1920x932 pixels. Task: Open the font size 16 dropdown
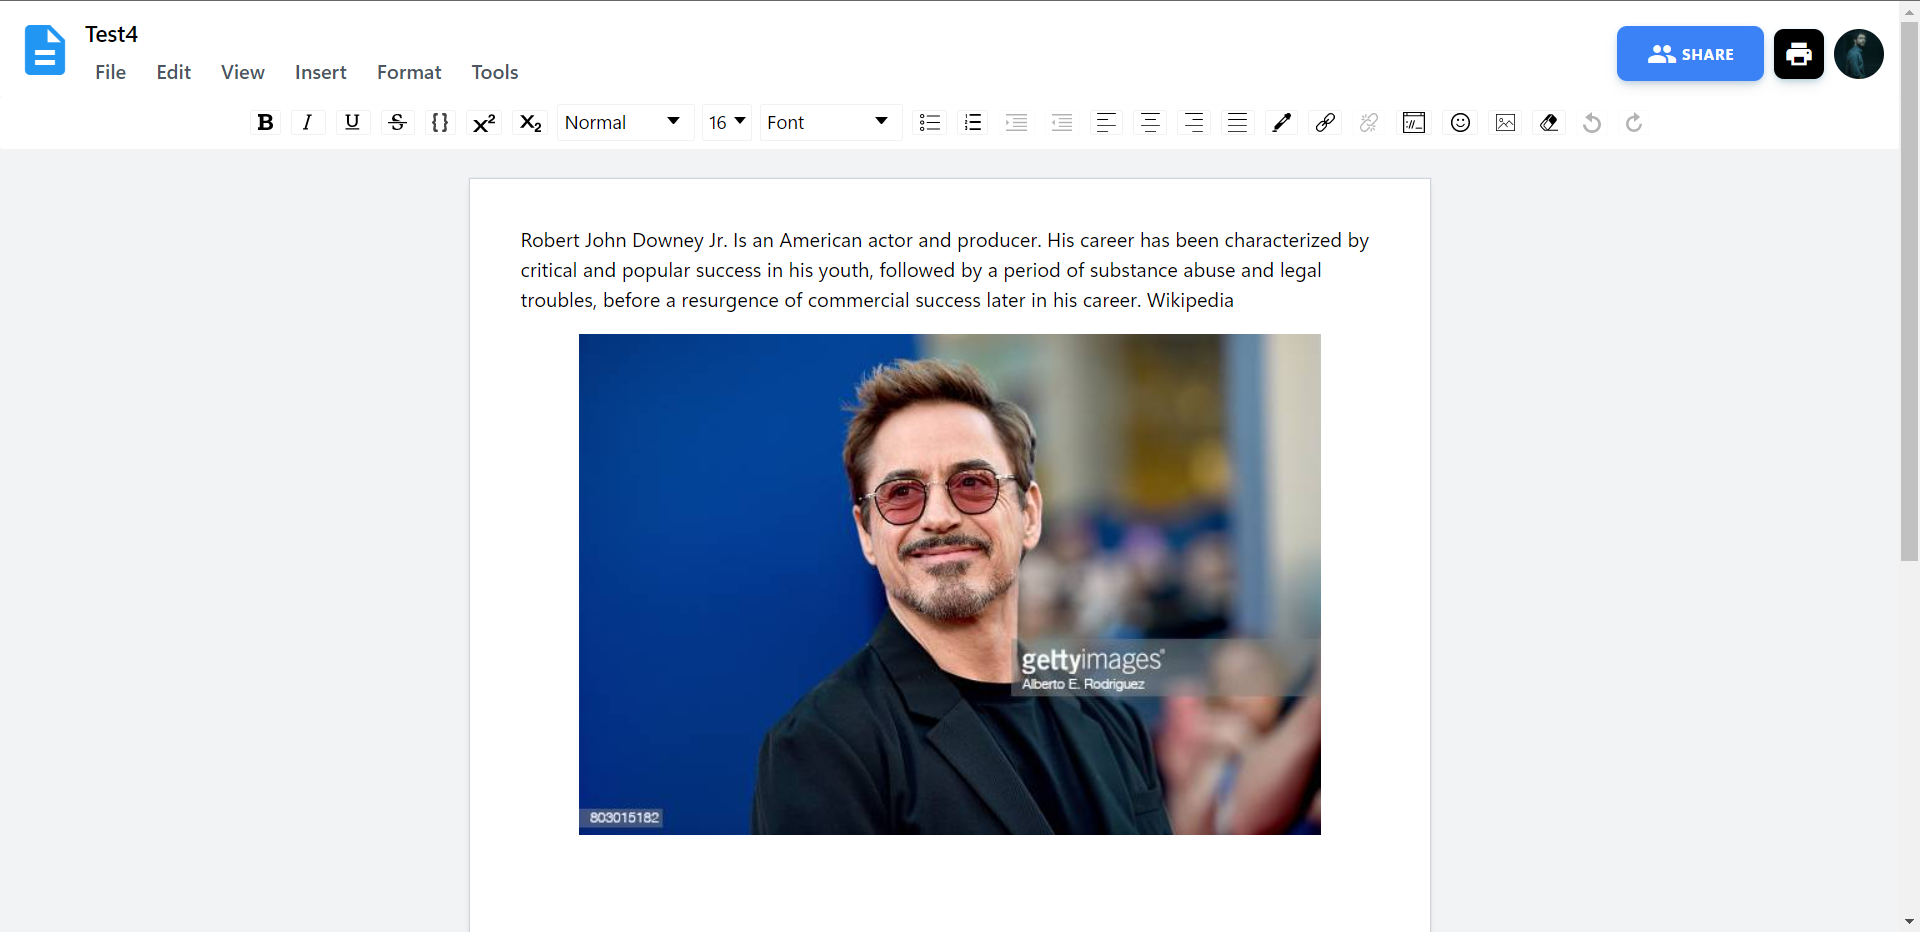[727, 122]
